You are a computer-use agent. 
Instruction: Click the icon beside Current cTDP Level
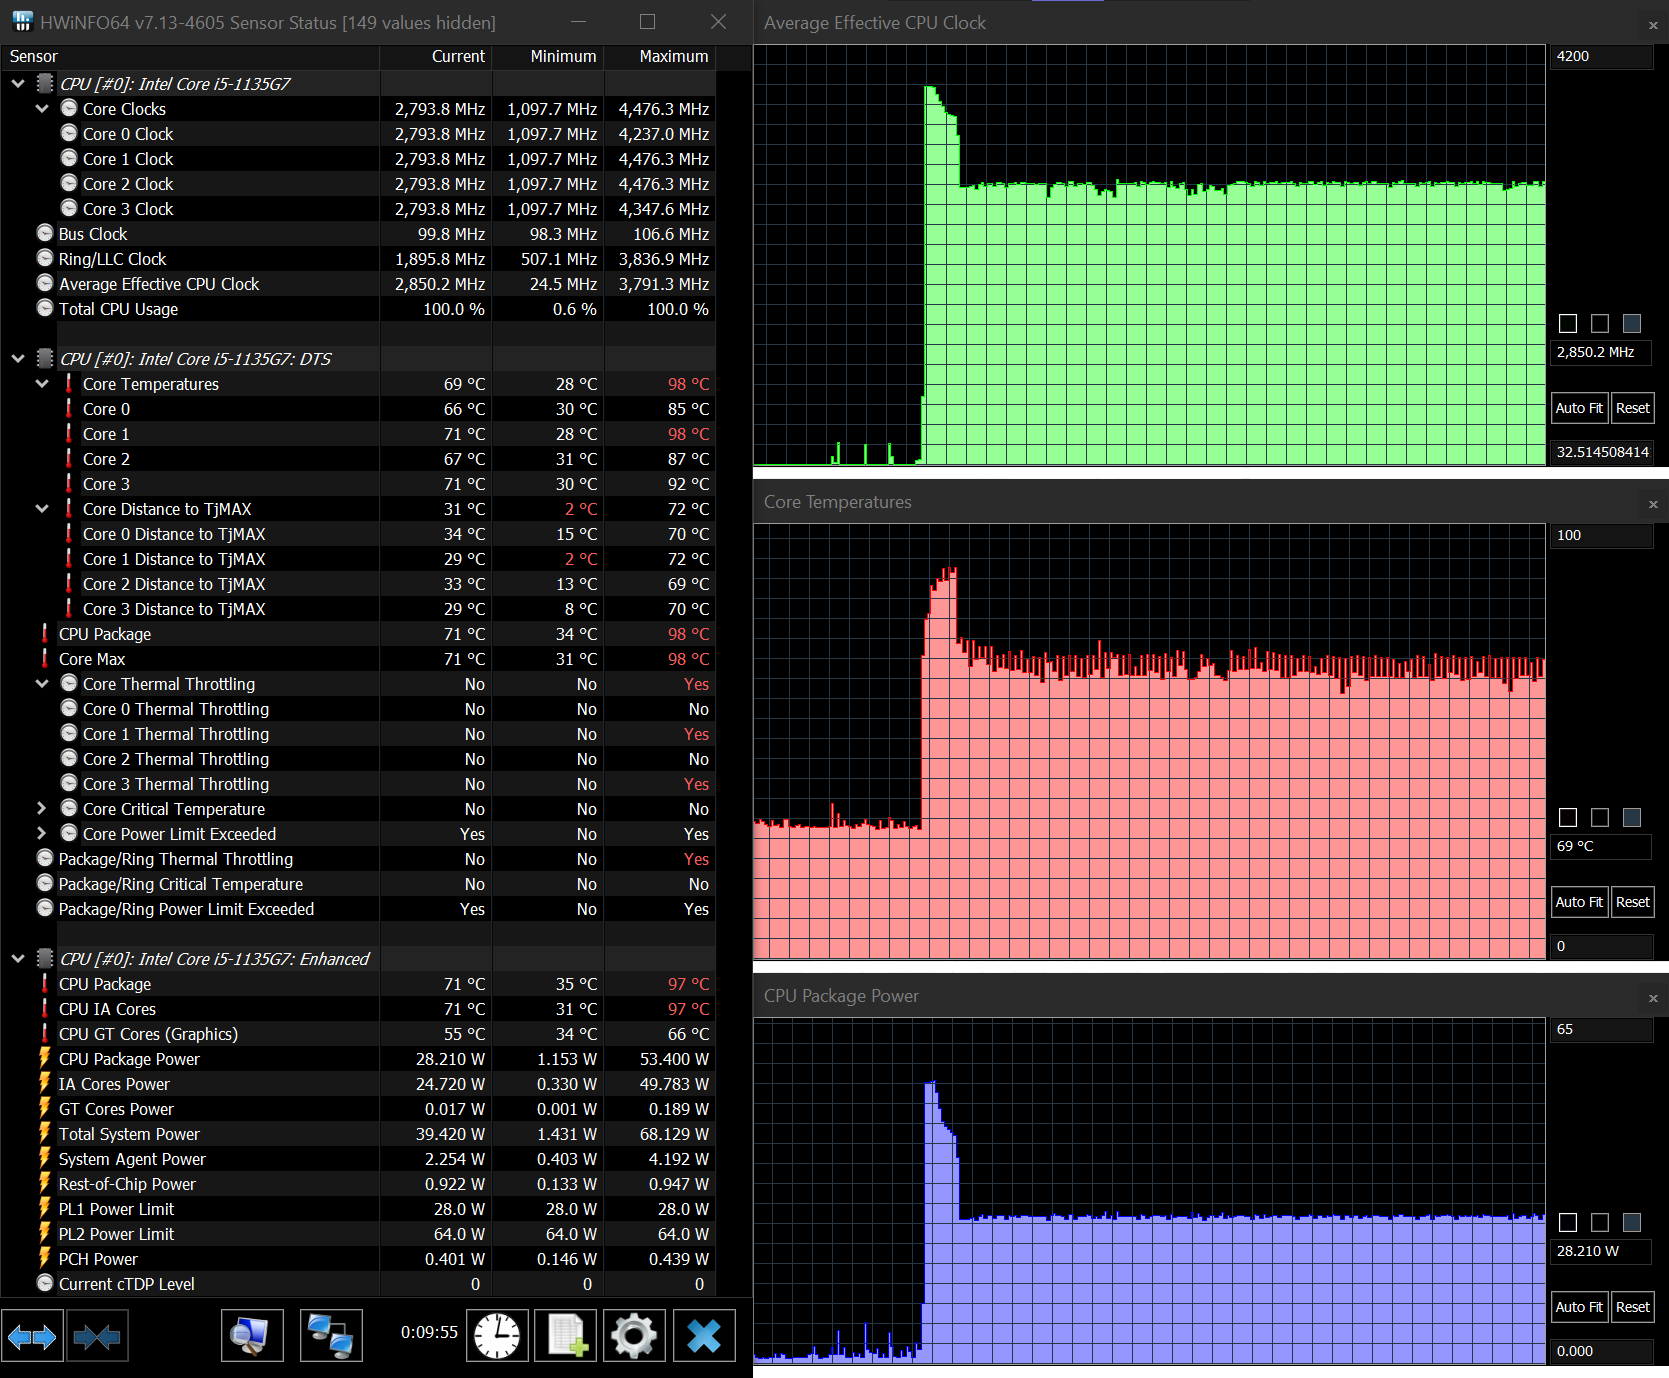(x=45, y=1283)
